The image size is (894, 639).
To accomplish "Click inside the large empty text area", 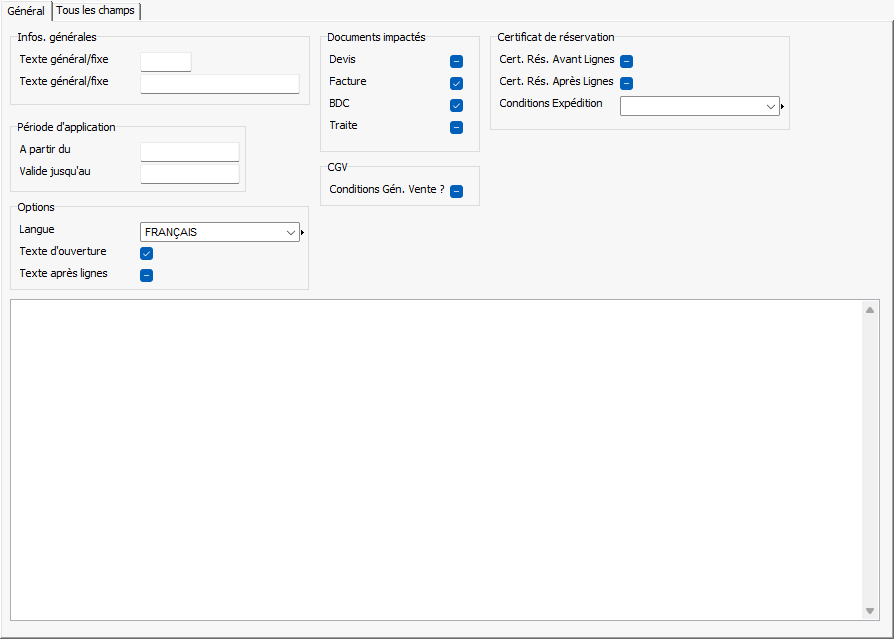I will coord(435,460).
